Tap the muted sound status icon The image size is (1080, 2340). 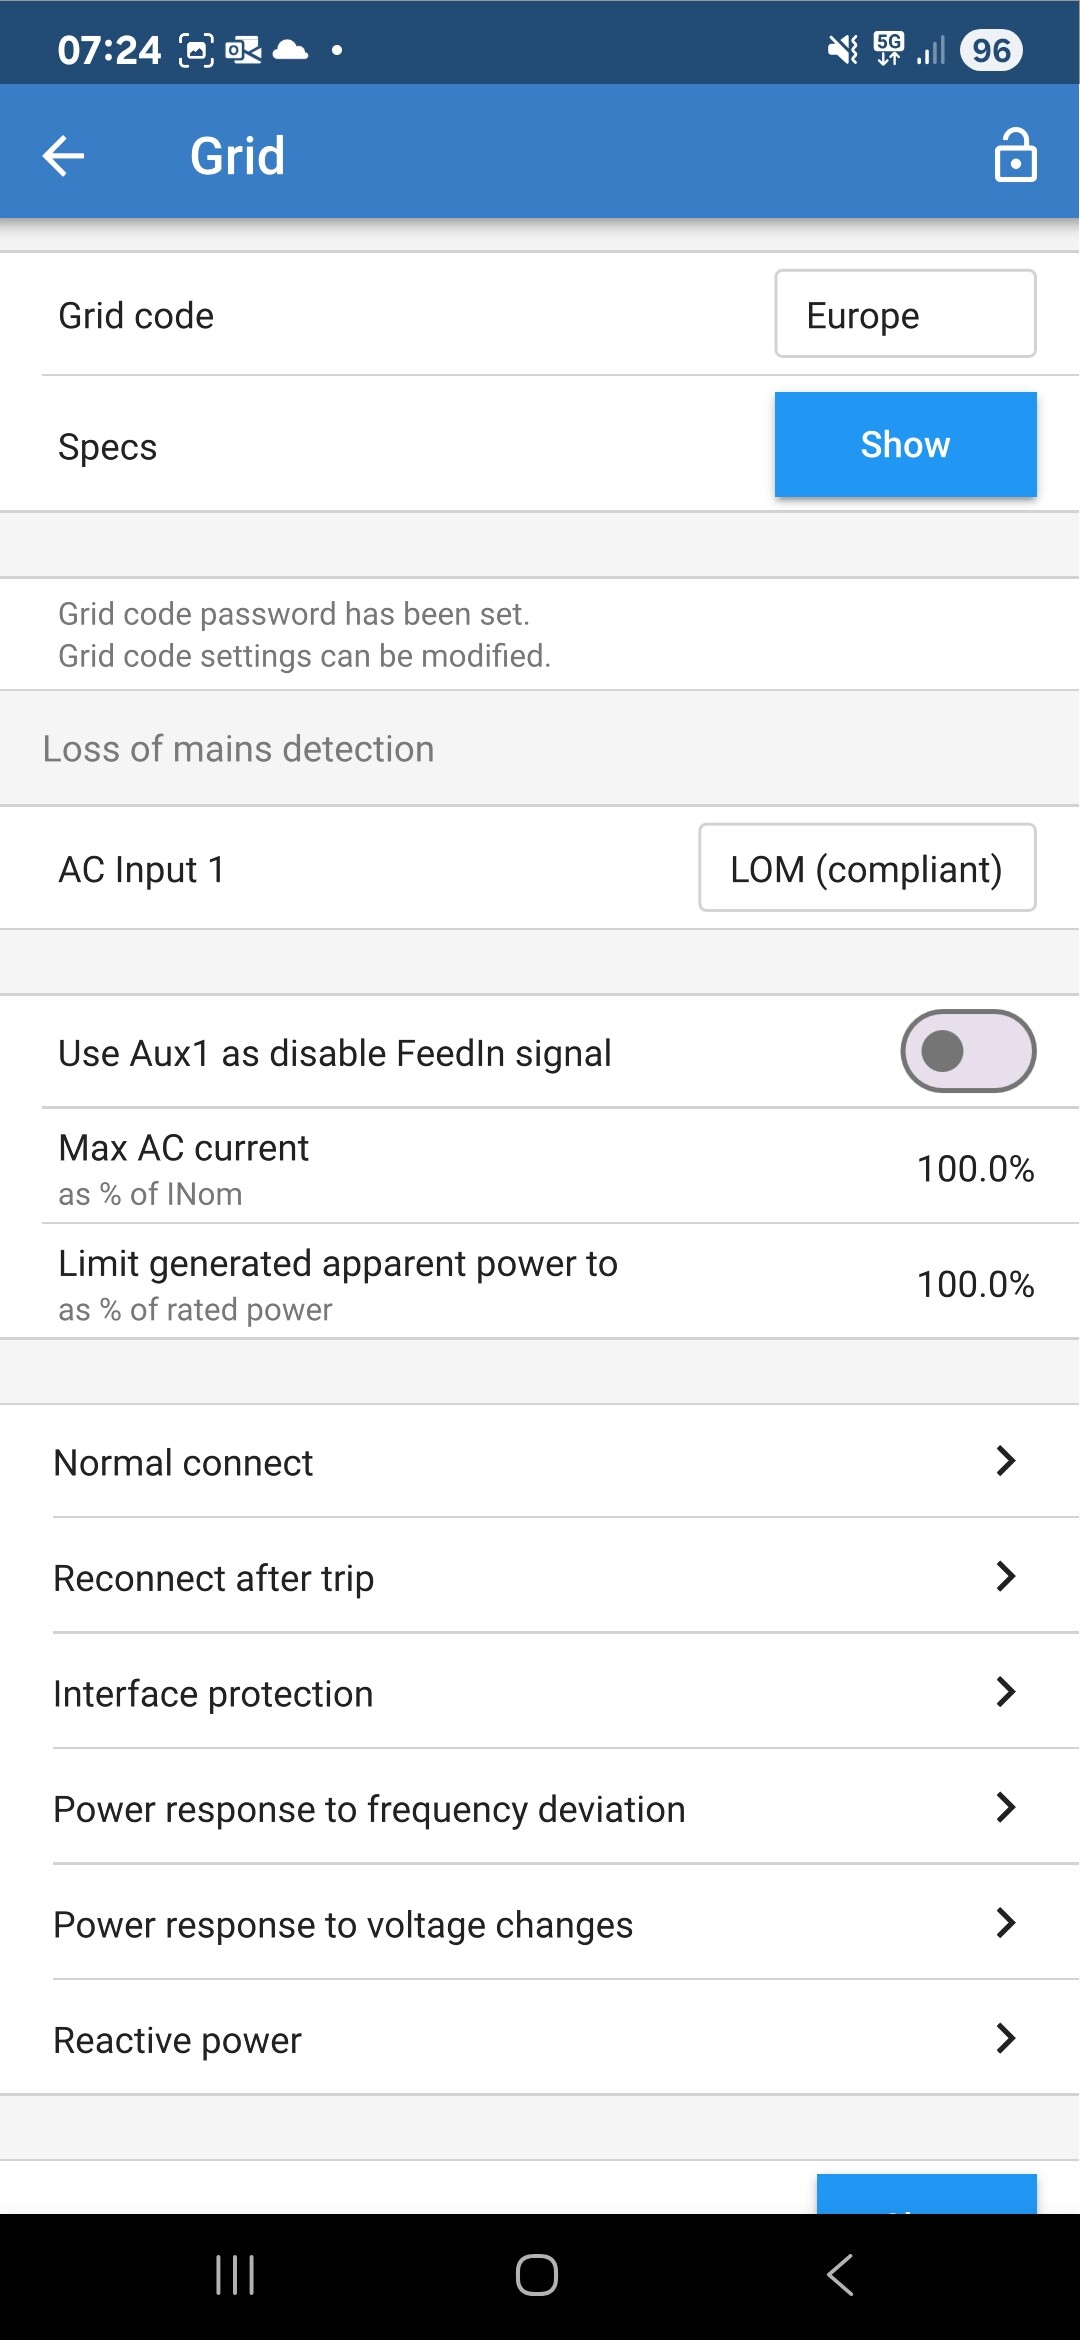click(843, 49)
